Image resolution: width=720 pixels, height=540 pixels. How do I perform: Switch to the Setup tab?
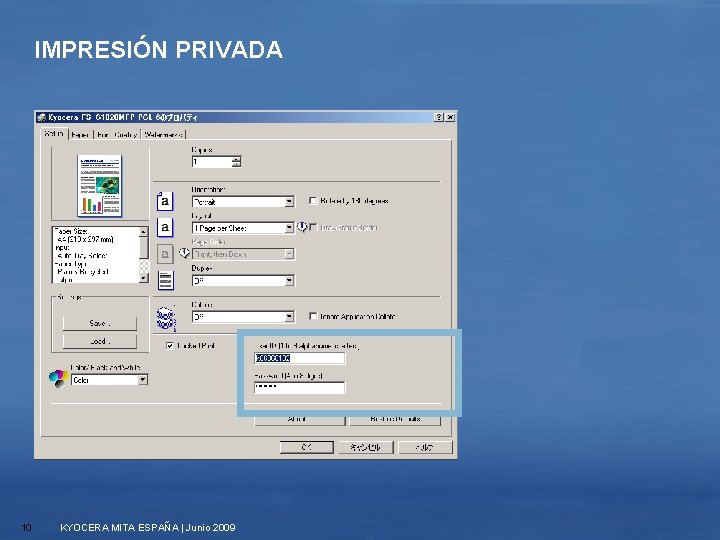point(54,134)
